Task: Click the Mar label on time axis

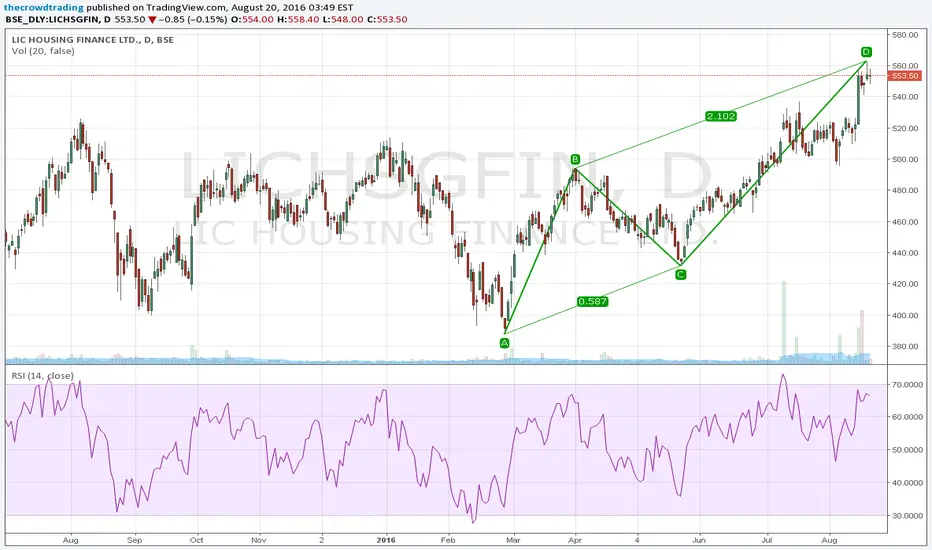Action: 512,540
